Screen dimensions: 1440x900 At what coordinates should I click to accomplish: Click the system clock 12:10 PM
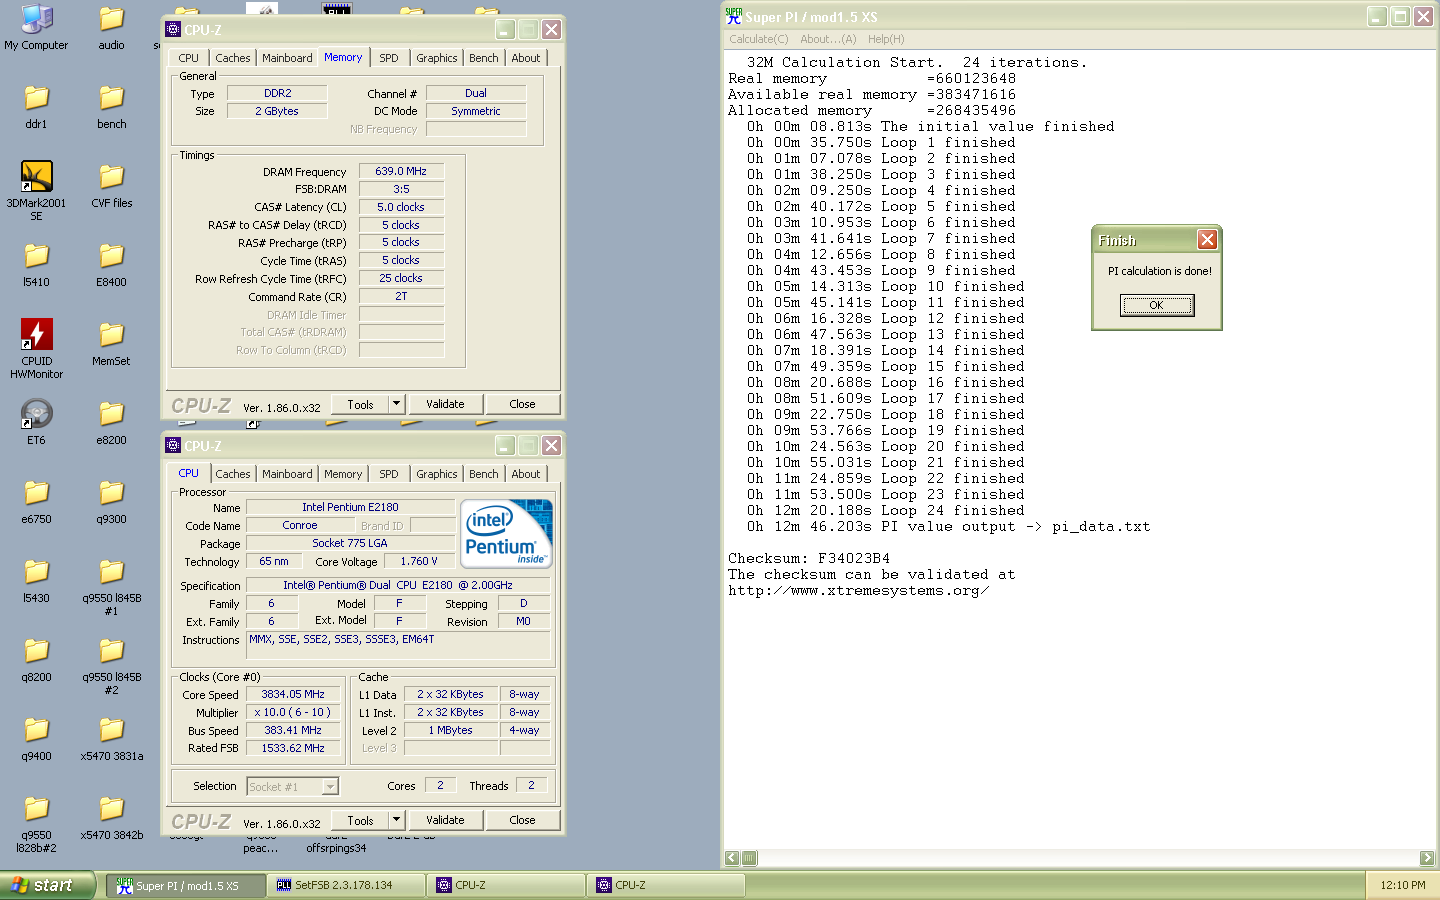1402,885
